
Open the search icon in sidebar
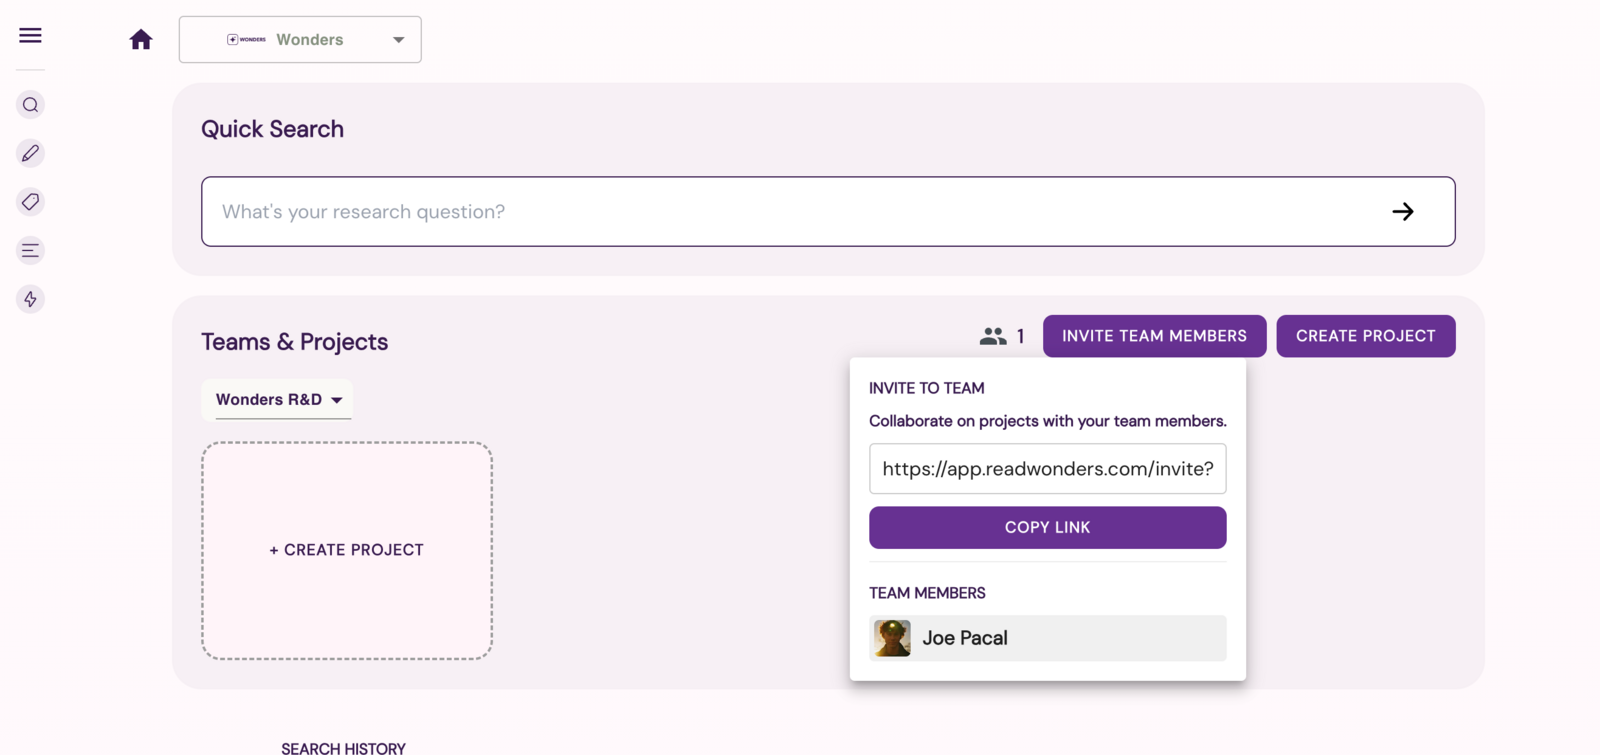(x=31, y=105)
